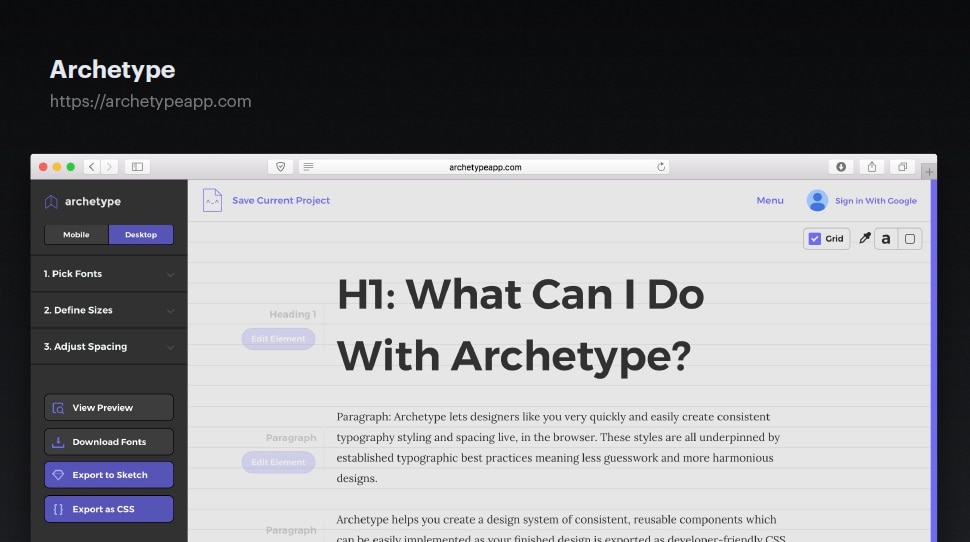Click the archetypeapp.com address bar

485,166
